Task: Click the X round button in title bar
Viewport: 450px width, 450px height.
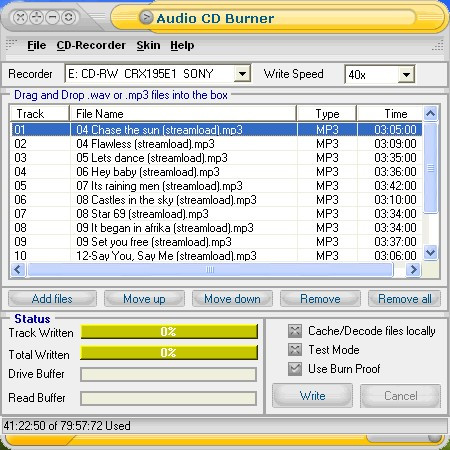Action: [20, 17]
